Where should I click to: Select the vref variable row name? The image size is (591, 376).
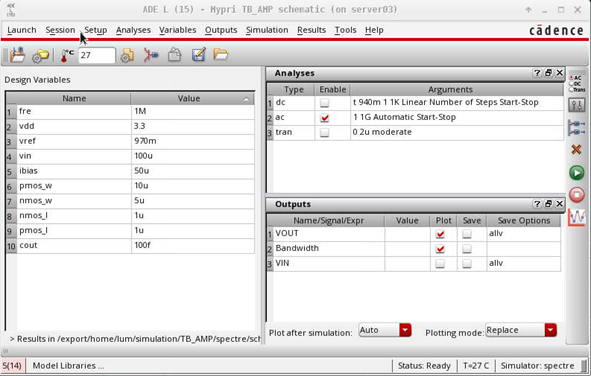coord(74,141)
